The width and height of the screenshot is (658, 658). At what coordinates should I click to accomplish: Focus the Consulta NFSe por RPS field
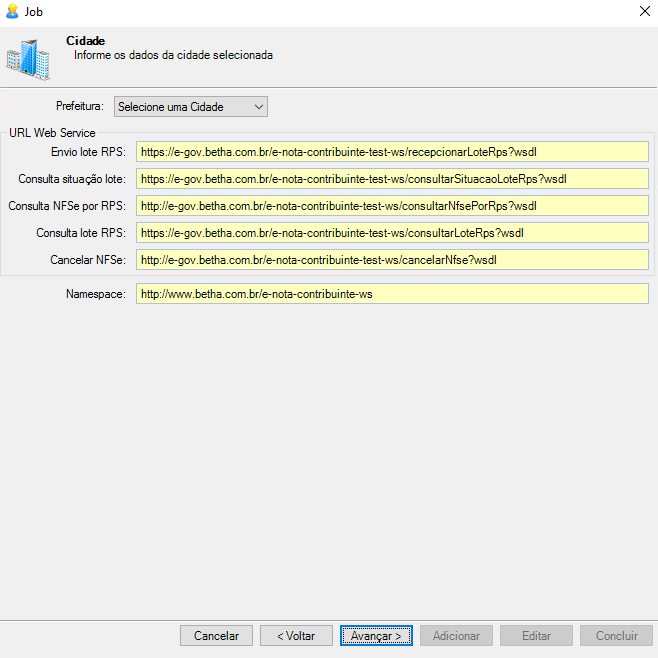click(392, 206)
